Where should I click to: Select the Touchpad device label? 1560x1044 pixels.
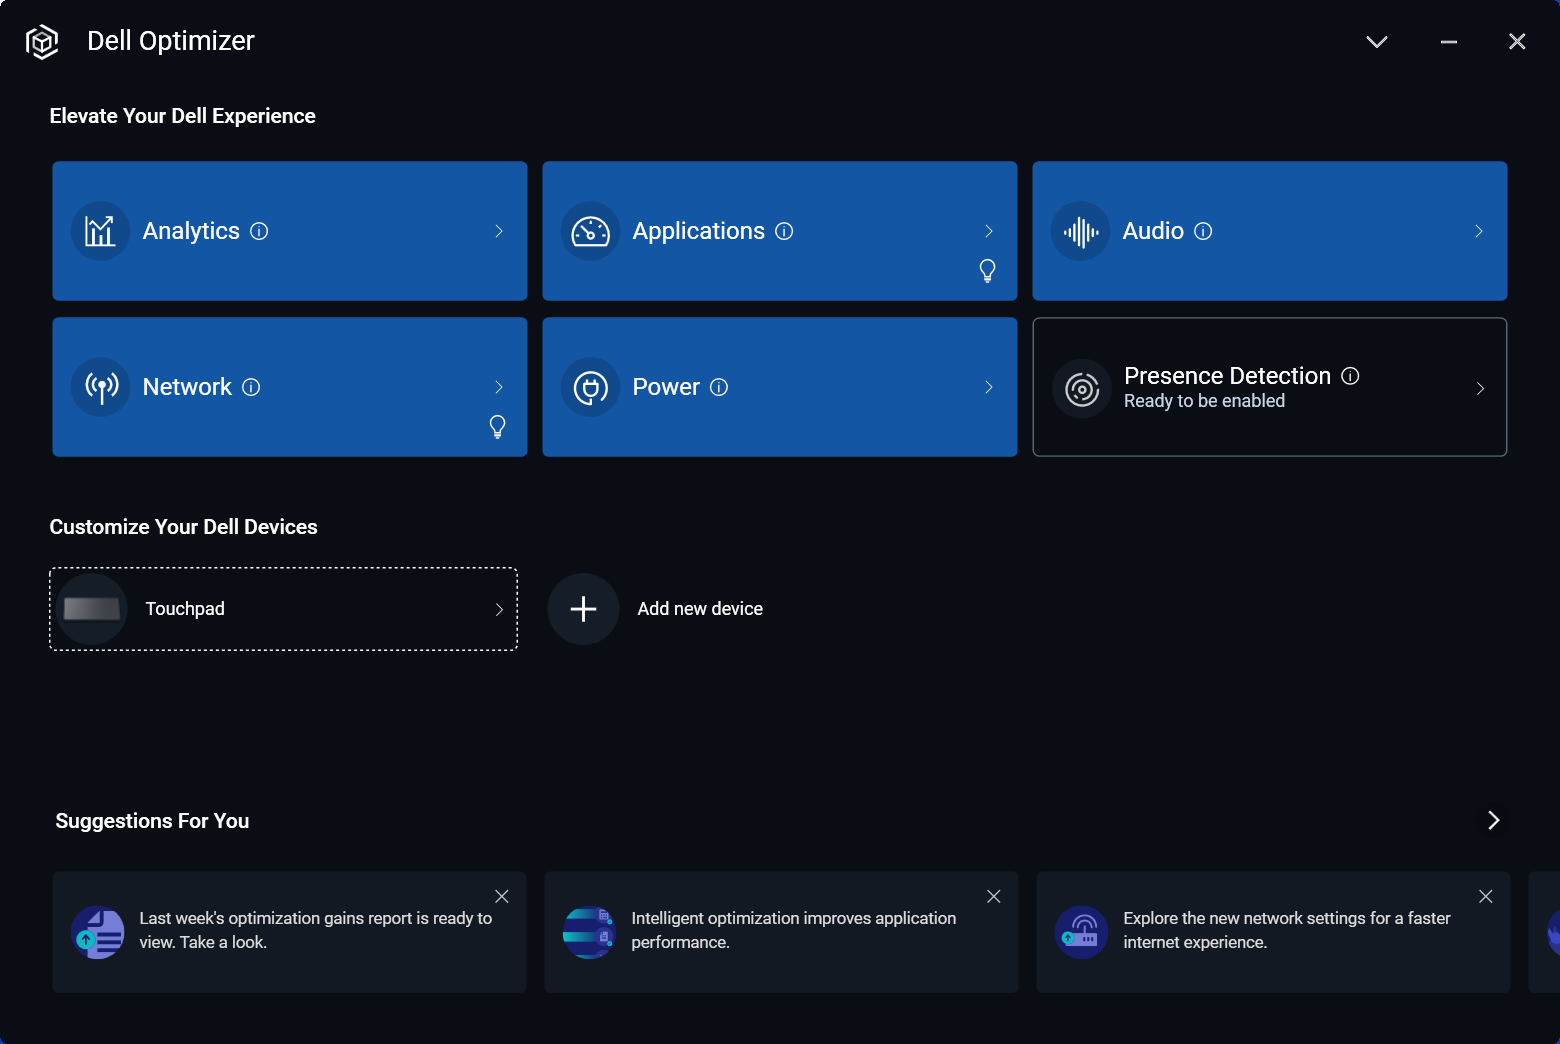coord(185,609)
